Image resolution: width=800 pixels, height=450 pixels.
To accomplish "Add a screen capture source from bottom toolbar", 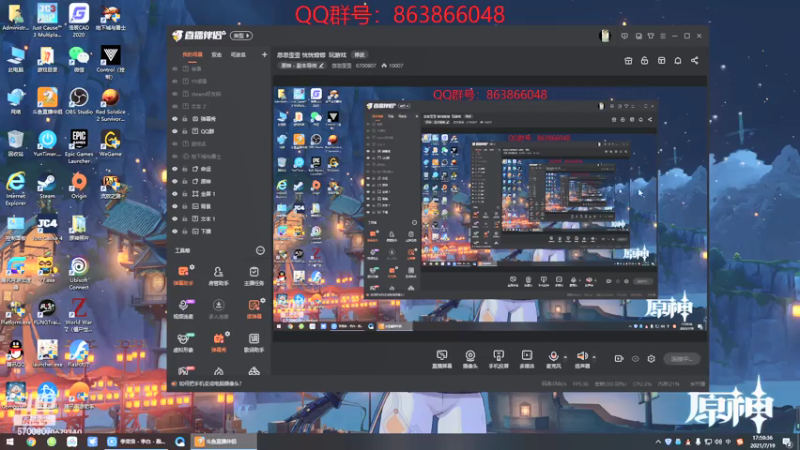I will coord(442,359).
